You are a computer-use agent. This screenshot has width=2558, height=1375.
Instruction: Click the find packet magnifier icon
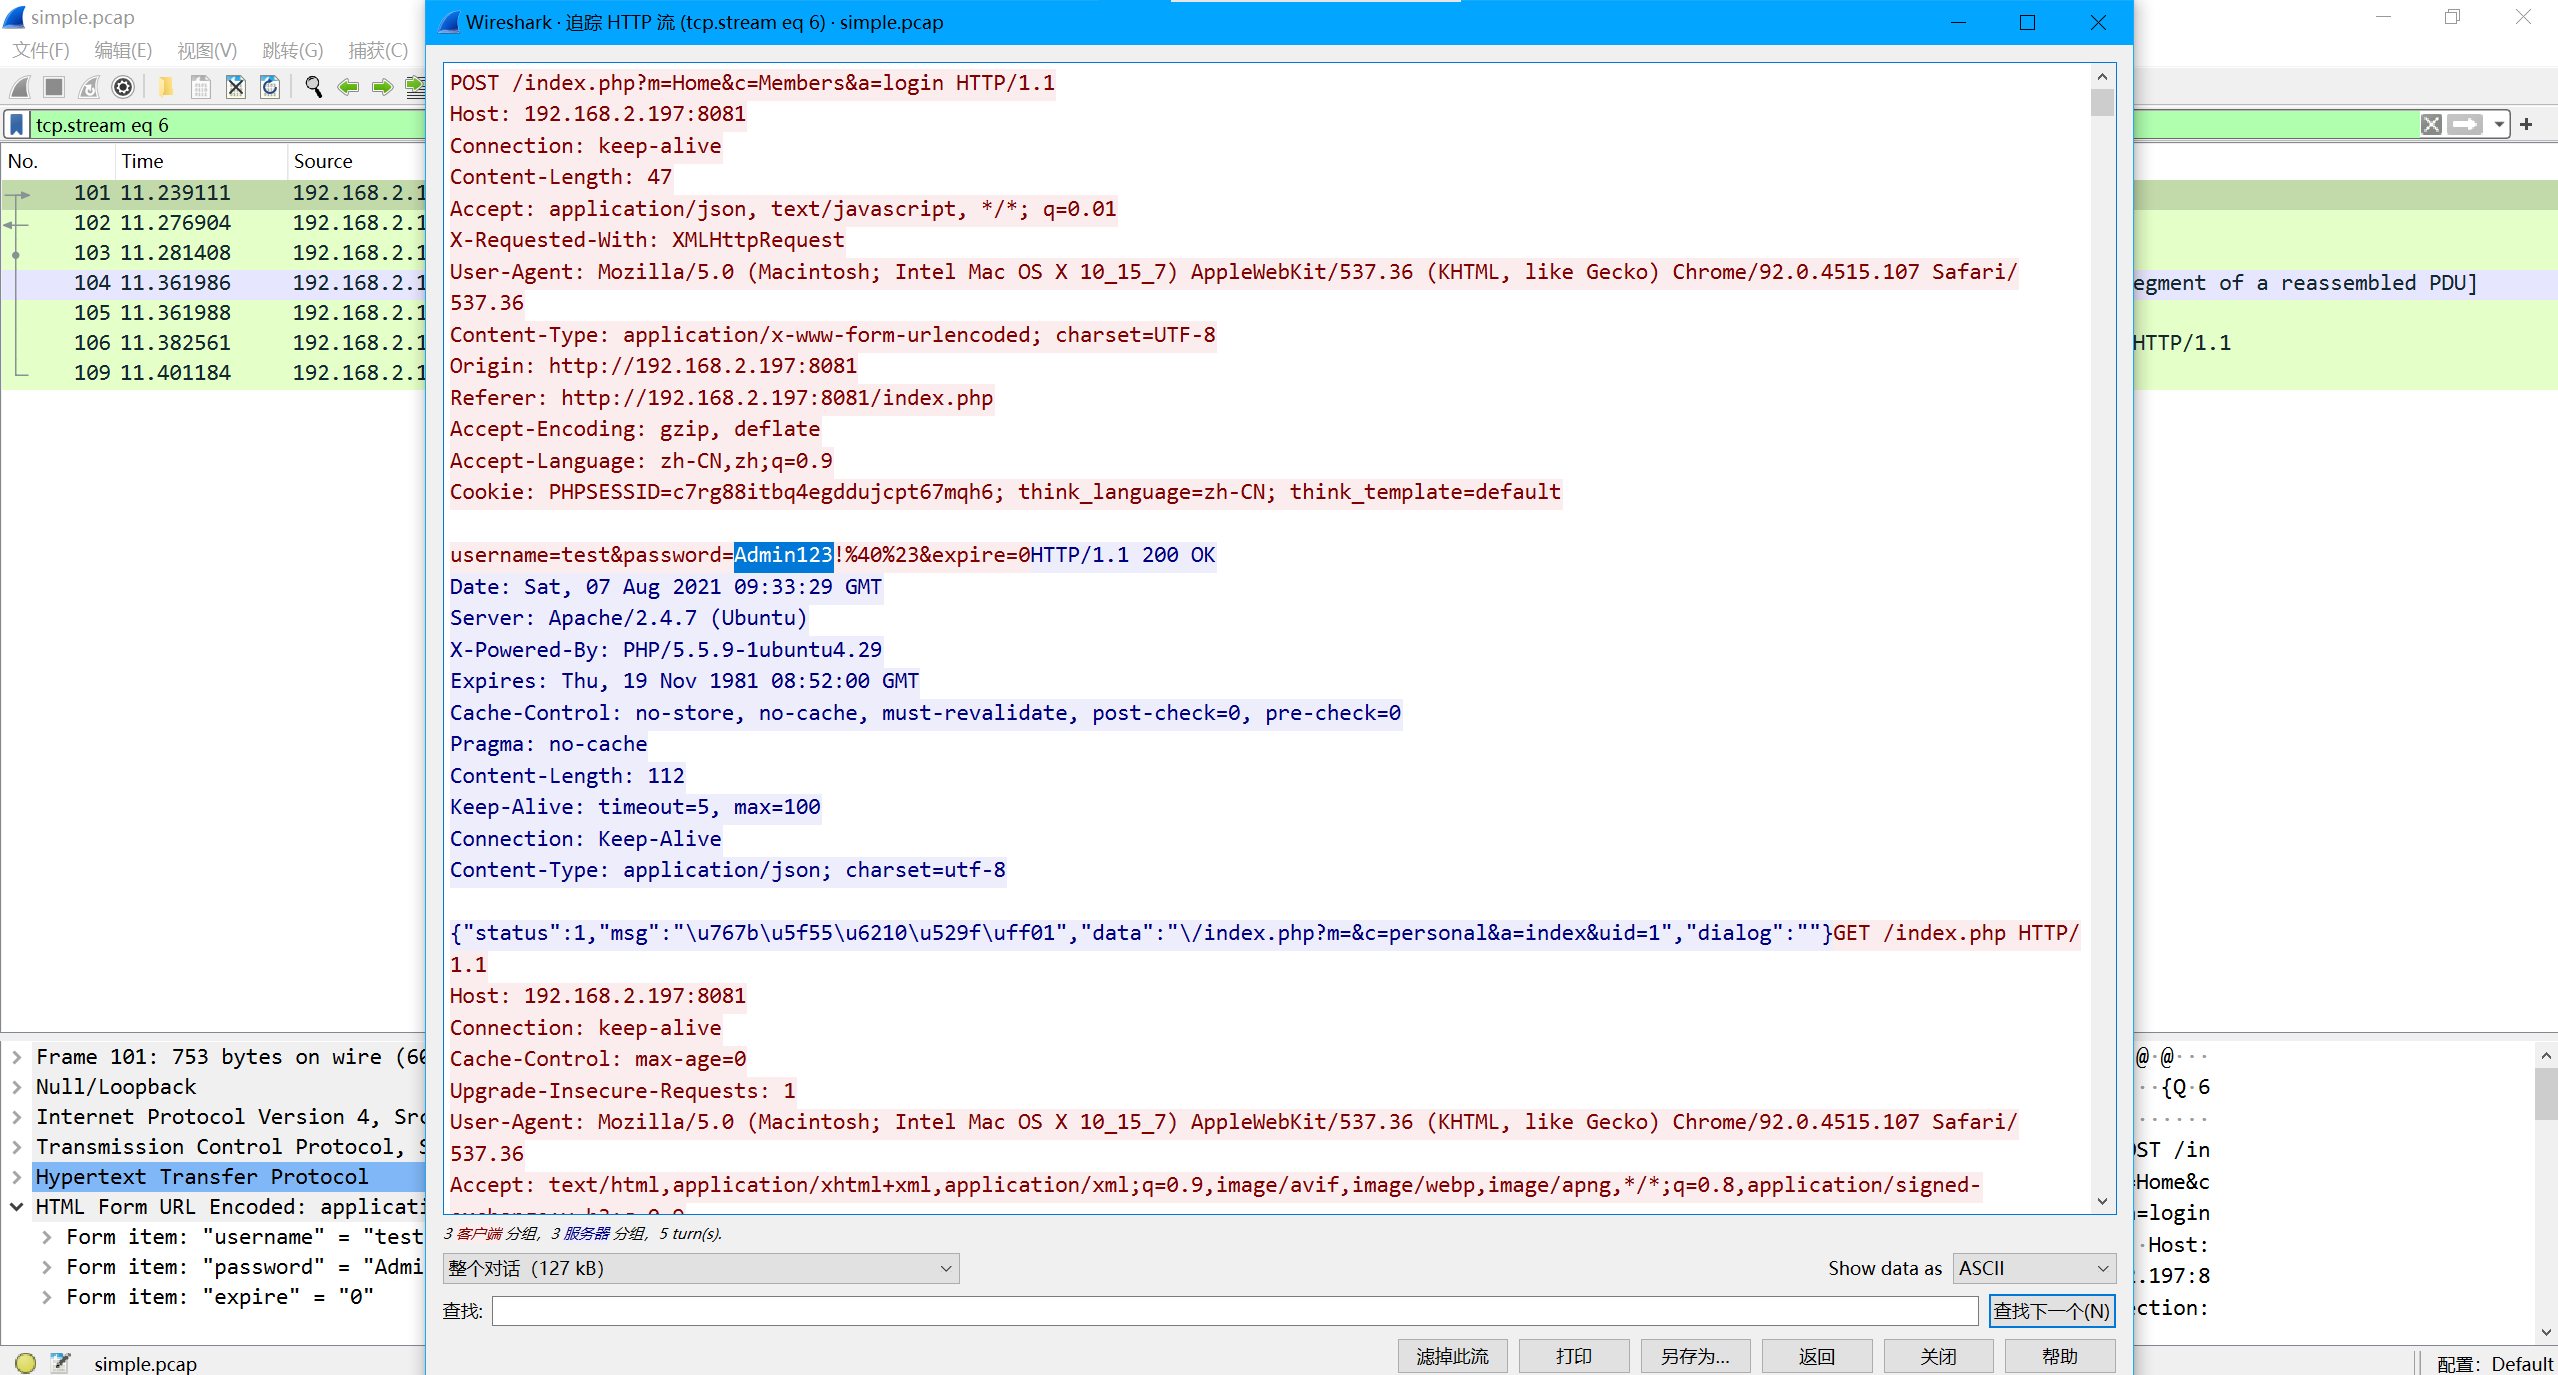[x=313, y=87]
